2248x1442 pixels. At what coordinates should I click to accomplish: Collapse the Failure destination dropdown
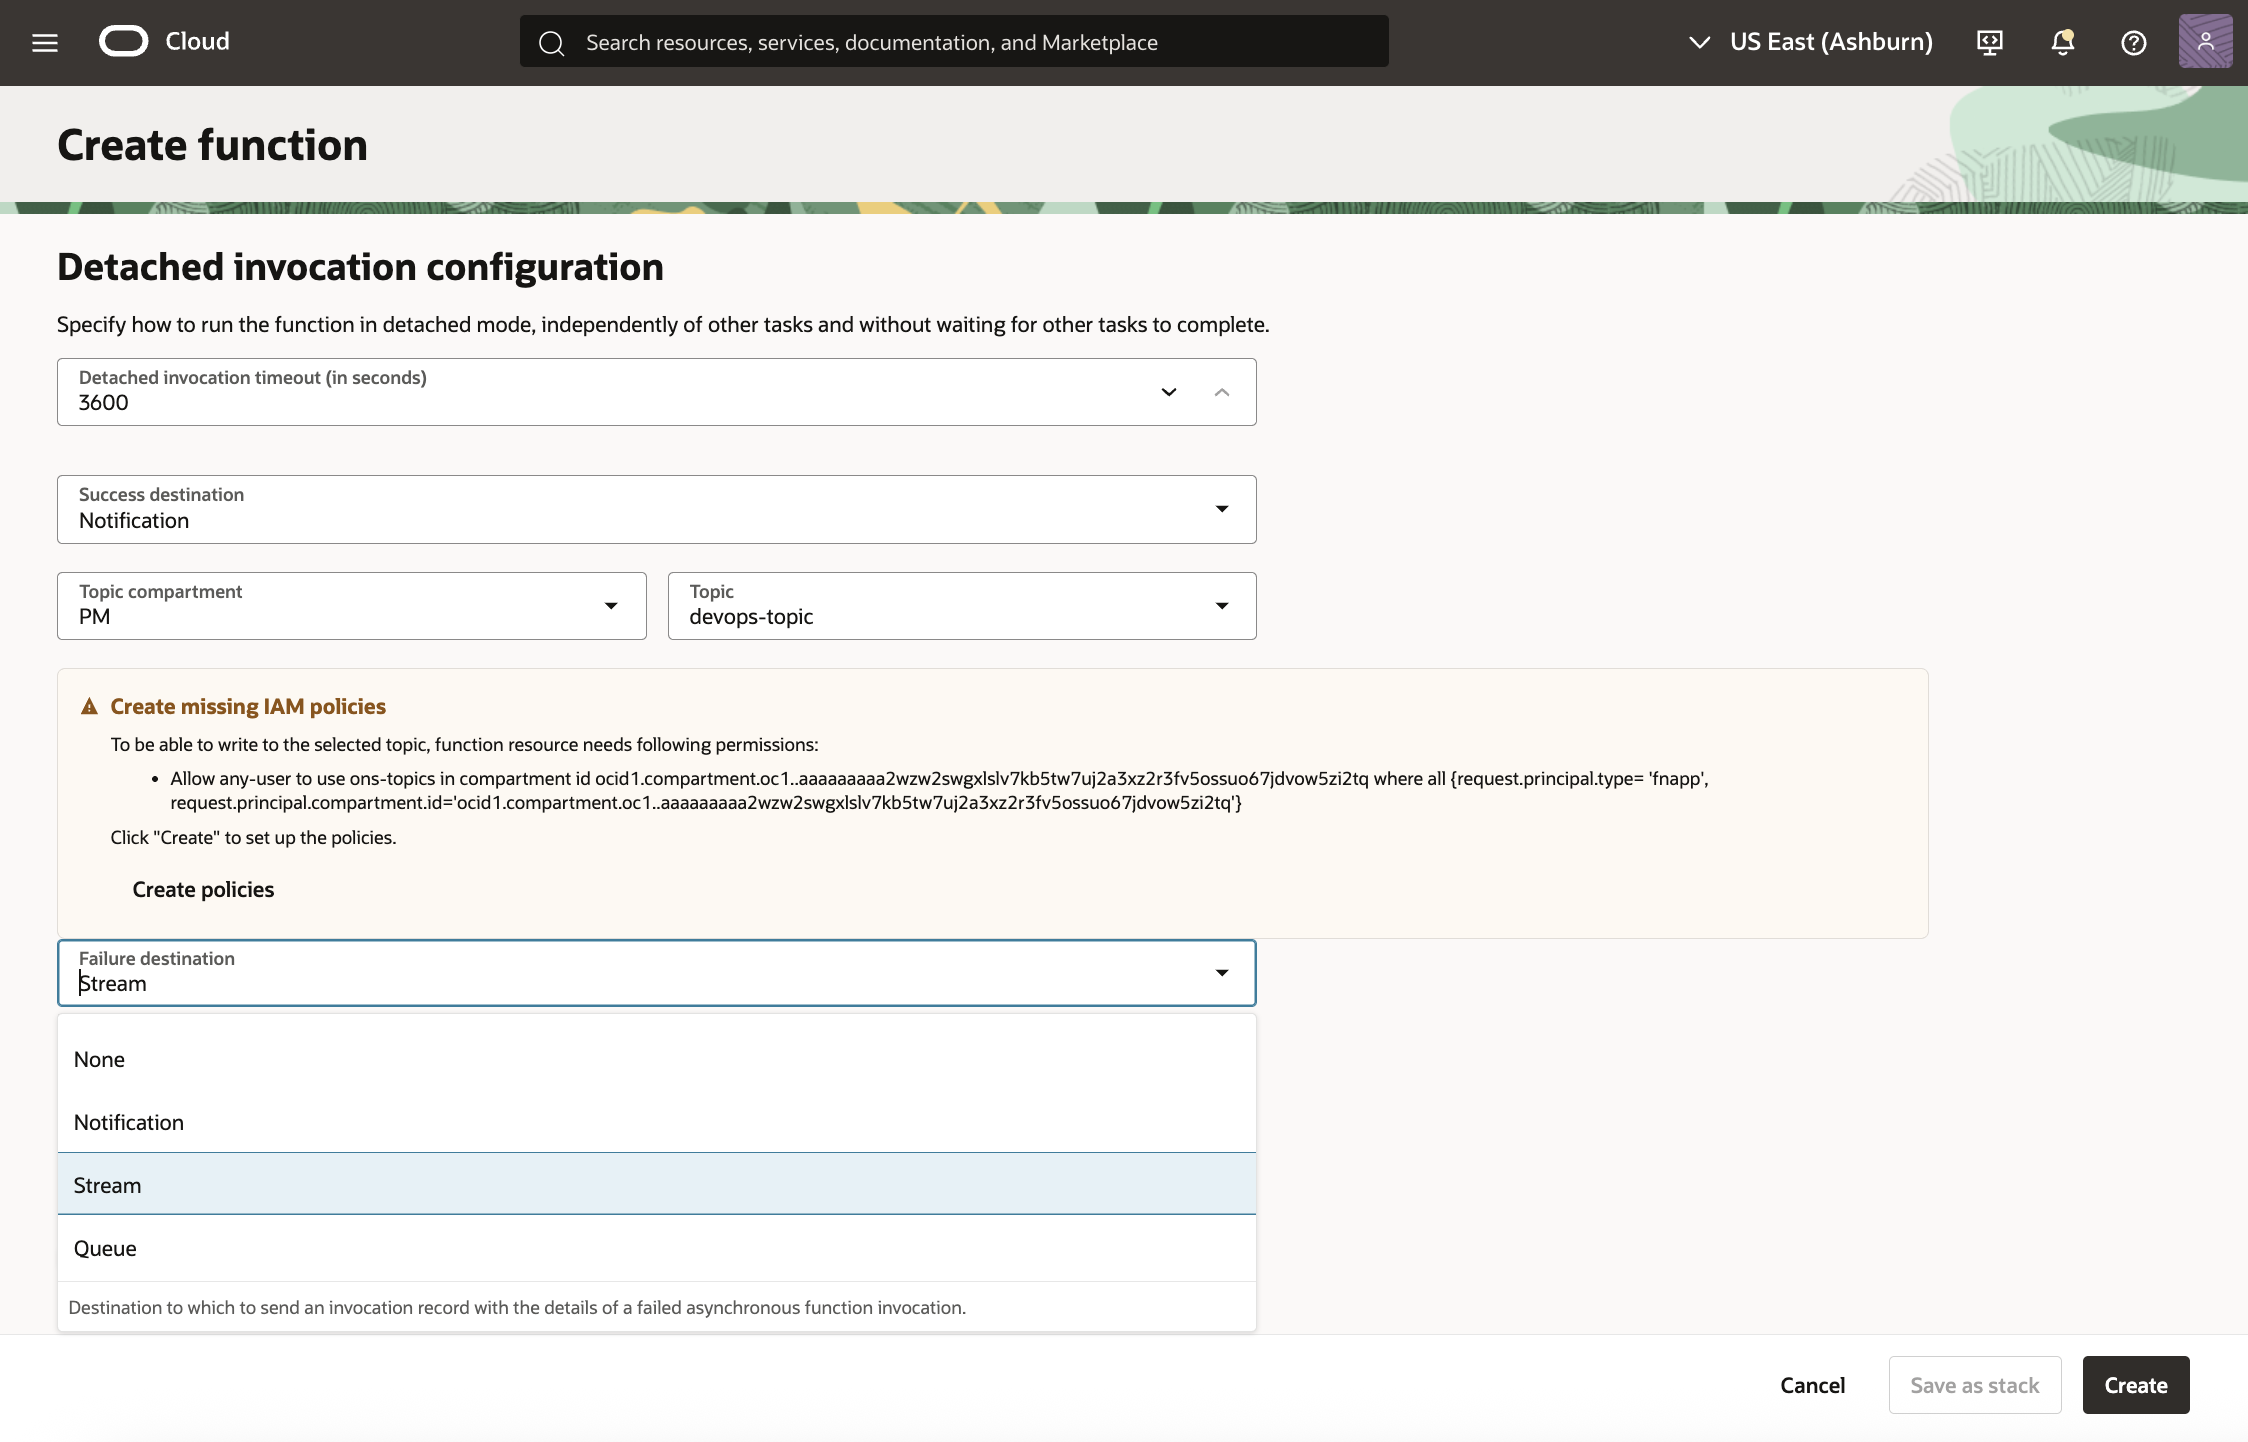point(1221,972)
